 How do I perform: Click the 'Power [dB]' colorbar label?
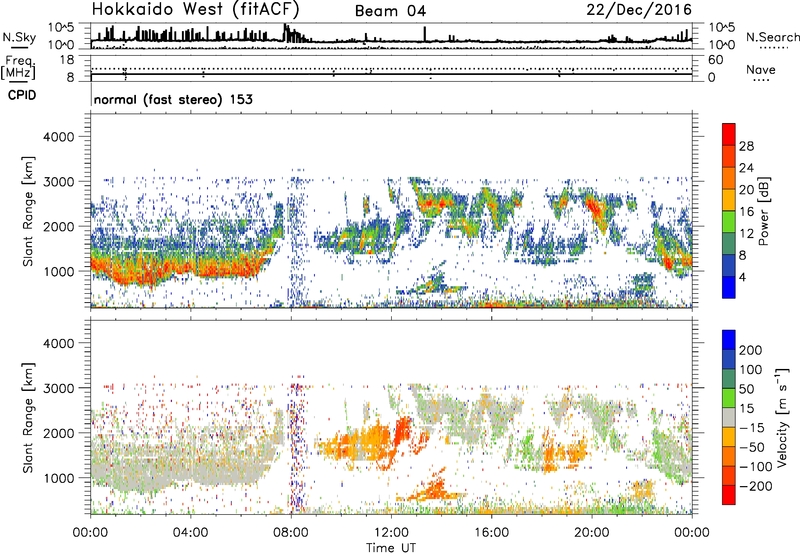763,211
